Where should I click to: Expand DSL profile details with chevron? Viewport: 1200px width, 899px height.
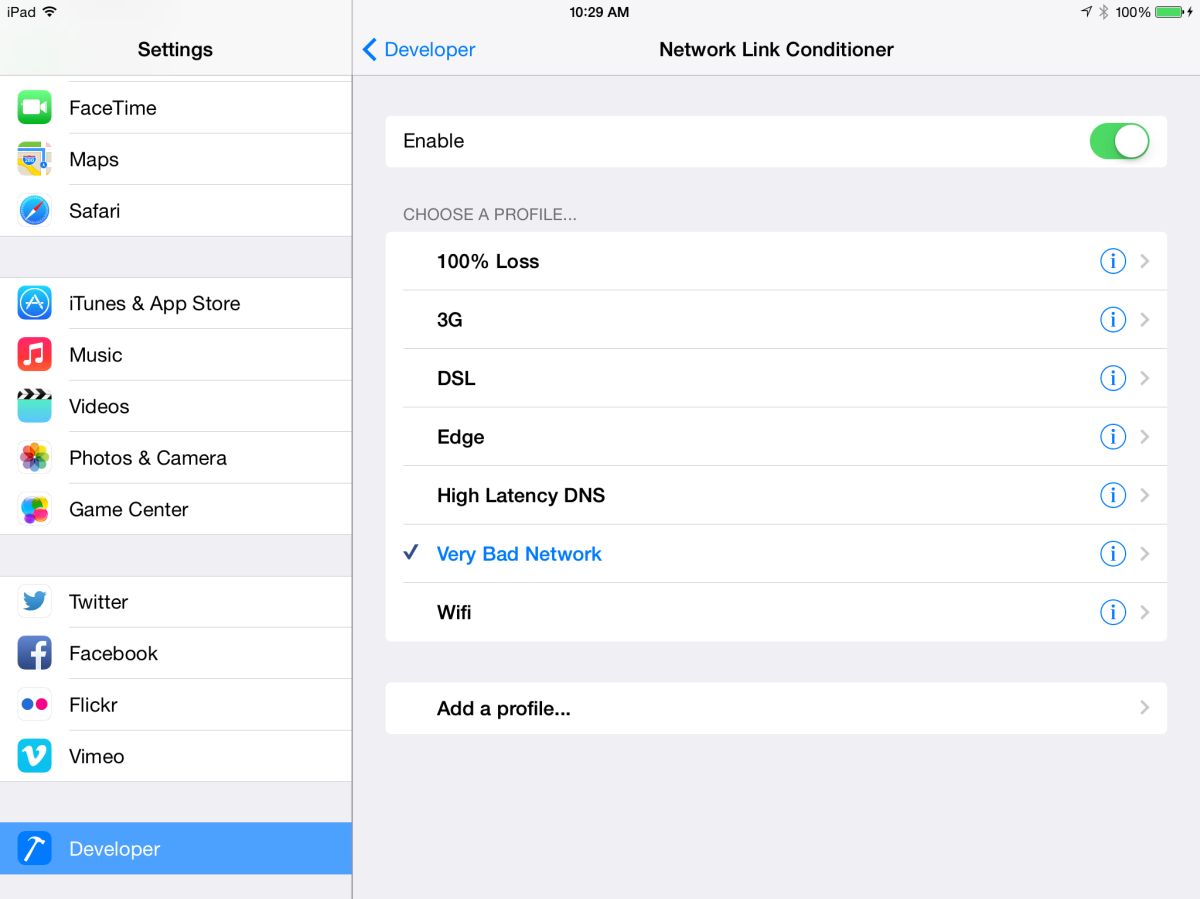click(x=1145, y=378)
